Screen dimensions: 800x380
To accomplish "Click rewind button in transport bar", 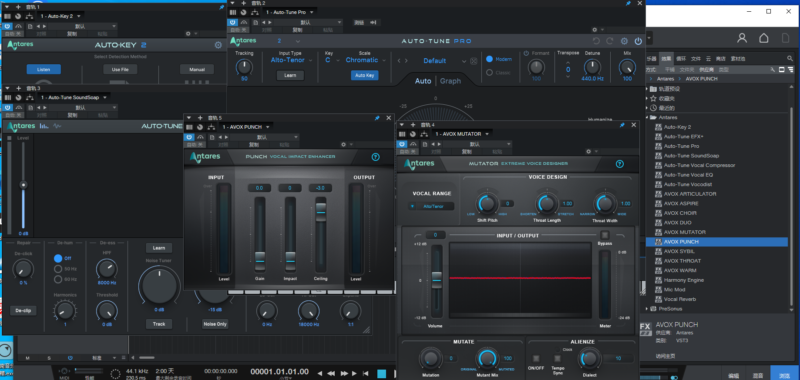I will tap(331, 373).
